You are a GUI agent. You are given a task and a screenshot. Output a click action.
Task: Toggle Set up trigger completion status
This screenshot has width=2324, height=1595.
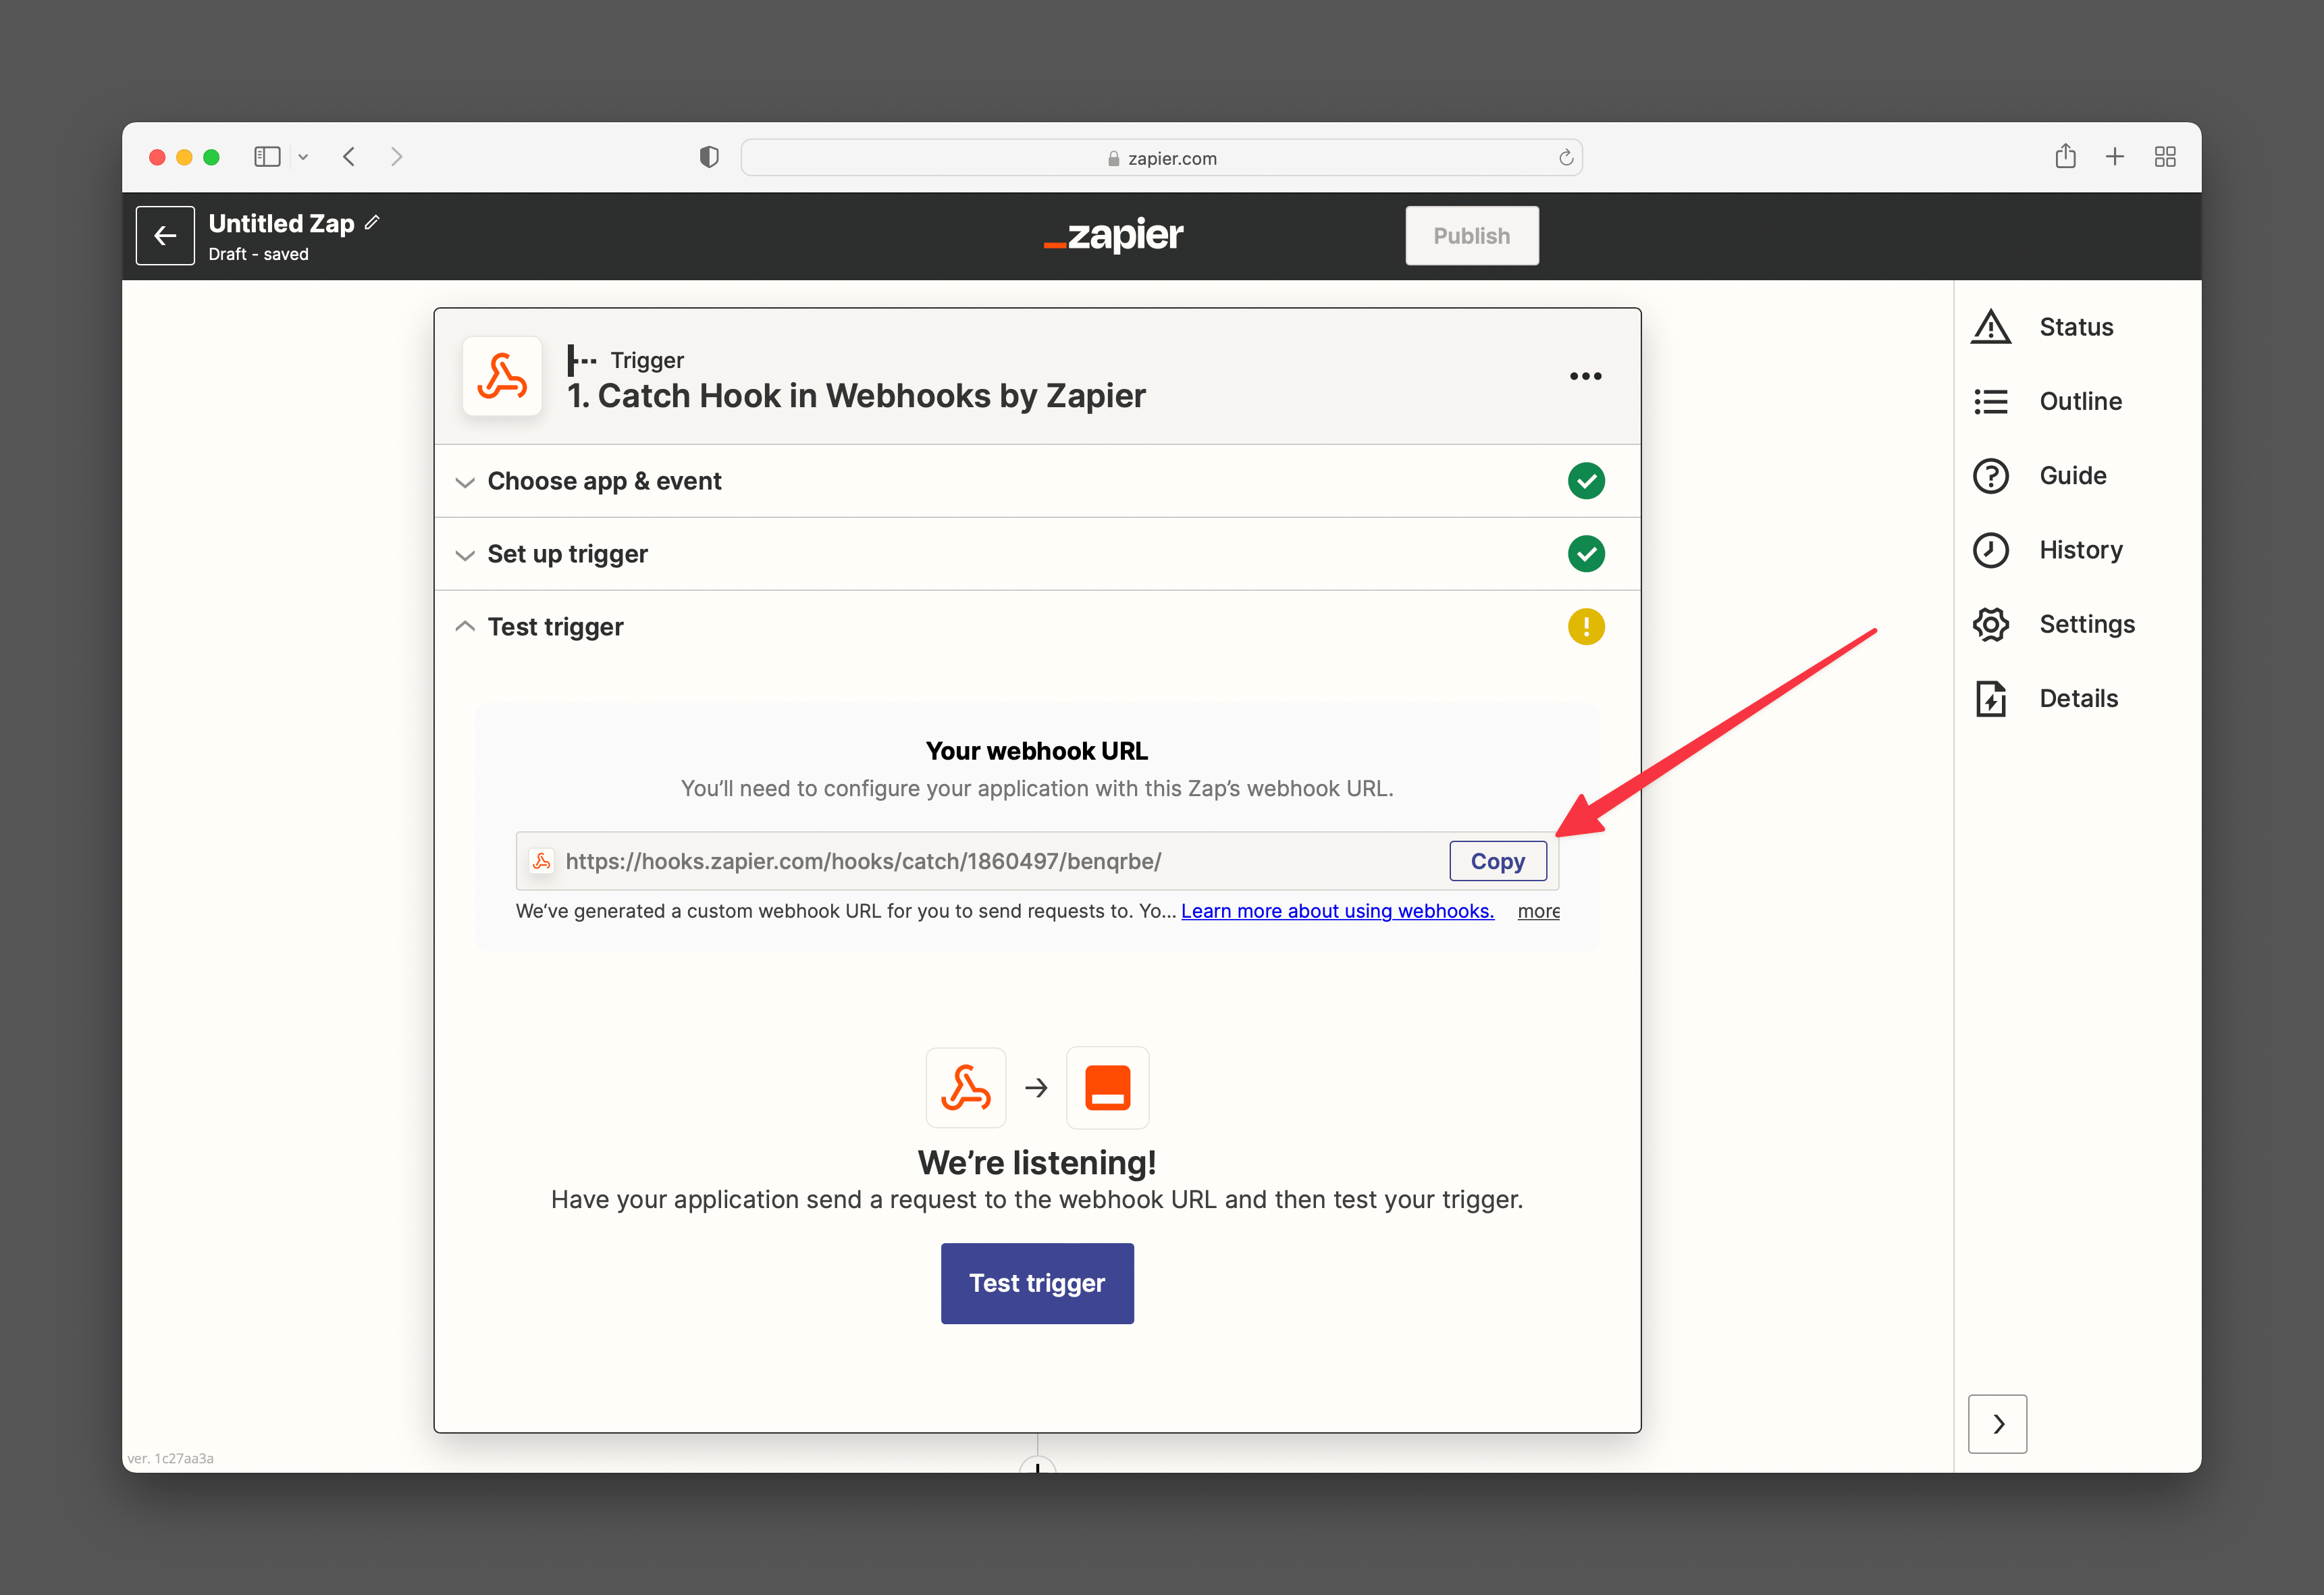1586,553
